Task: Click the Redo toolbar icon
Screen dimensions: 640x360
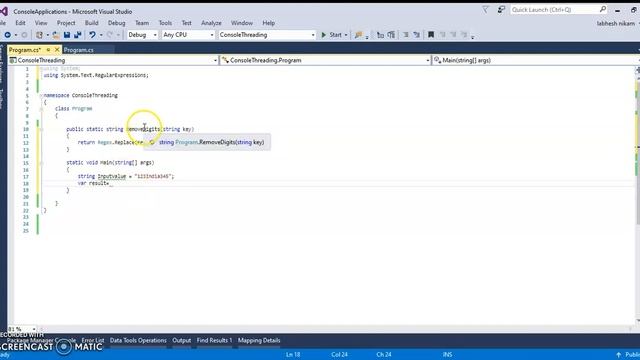Action: [x=109, y=35]
